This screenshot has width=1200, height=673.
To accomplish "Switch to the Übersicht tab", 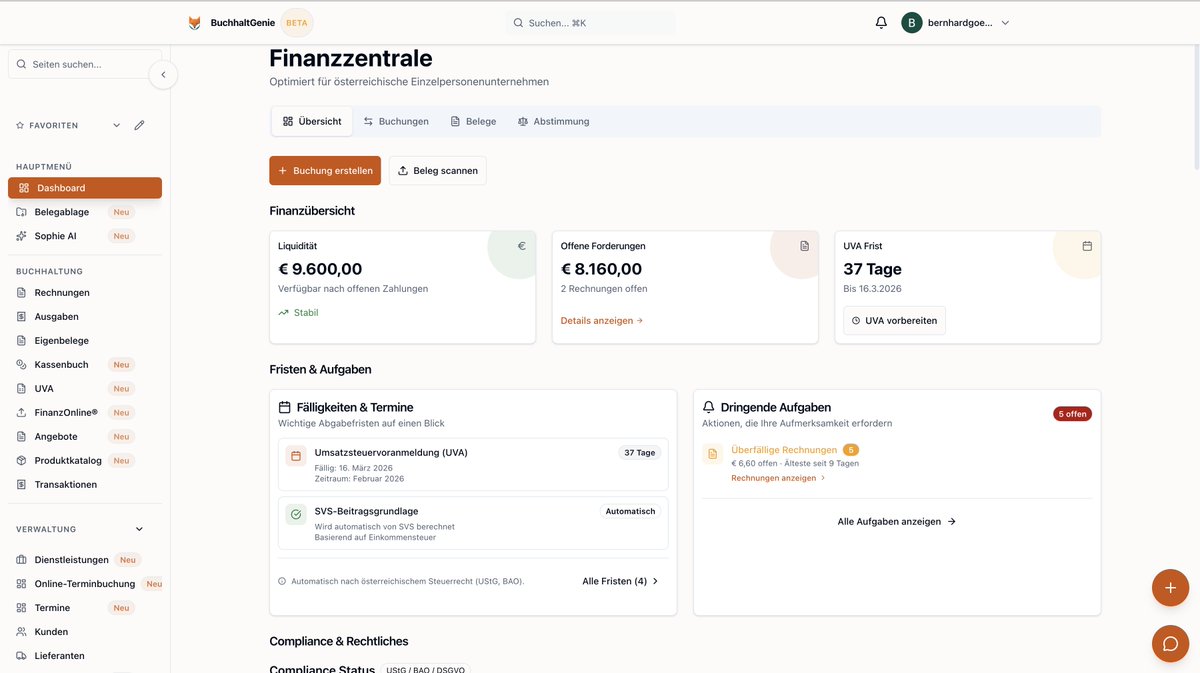I will point(312,121).
